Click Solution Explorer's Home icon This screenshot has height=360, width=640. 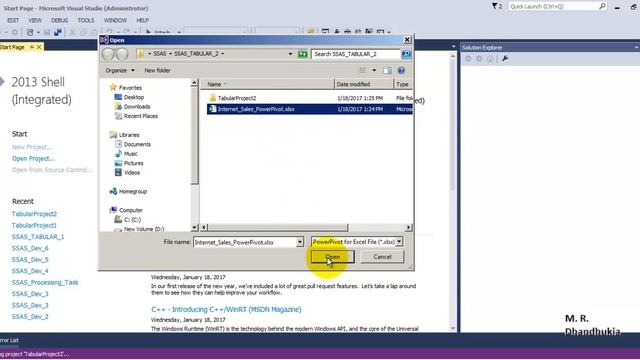[490, 59]
